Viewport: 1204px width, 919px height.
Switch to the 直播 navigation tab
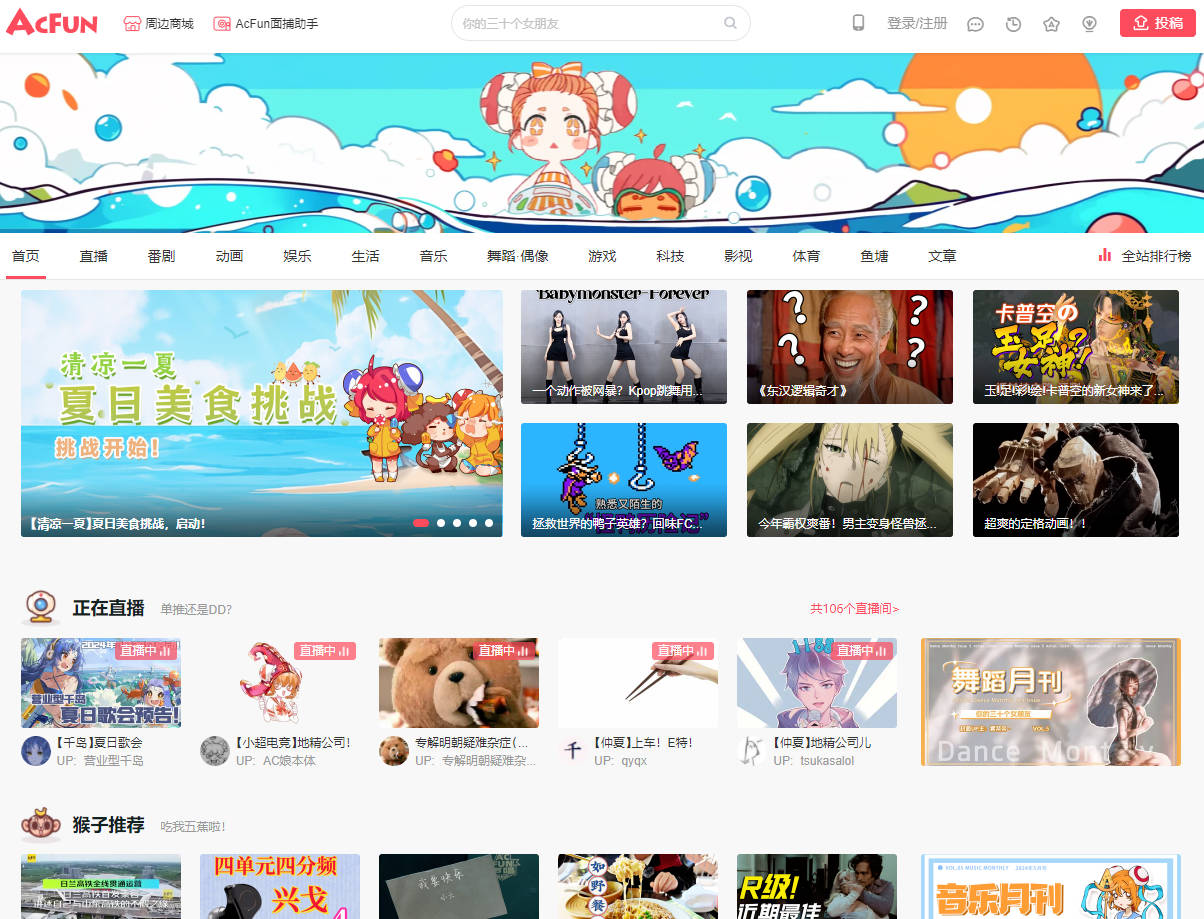pyautogui.click(x=94, y=256)
